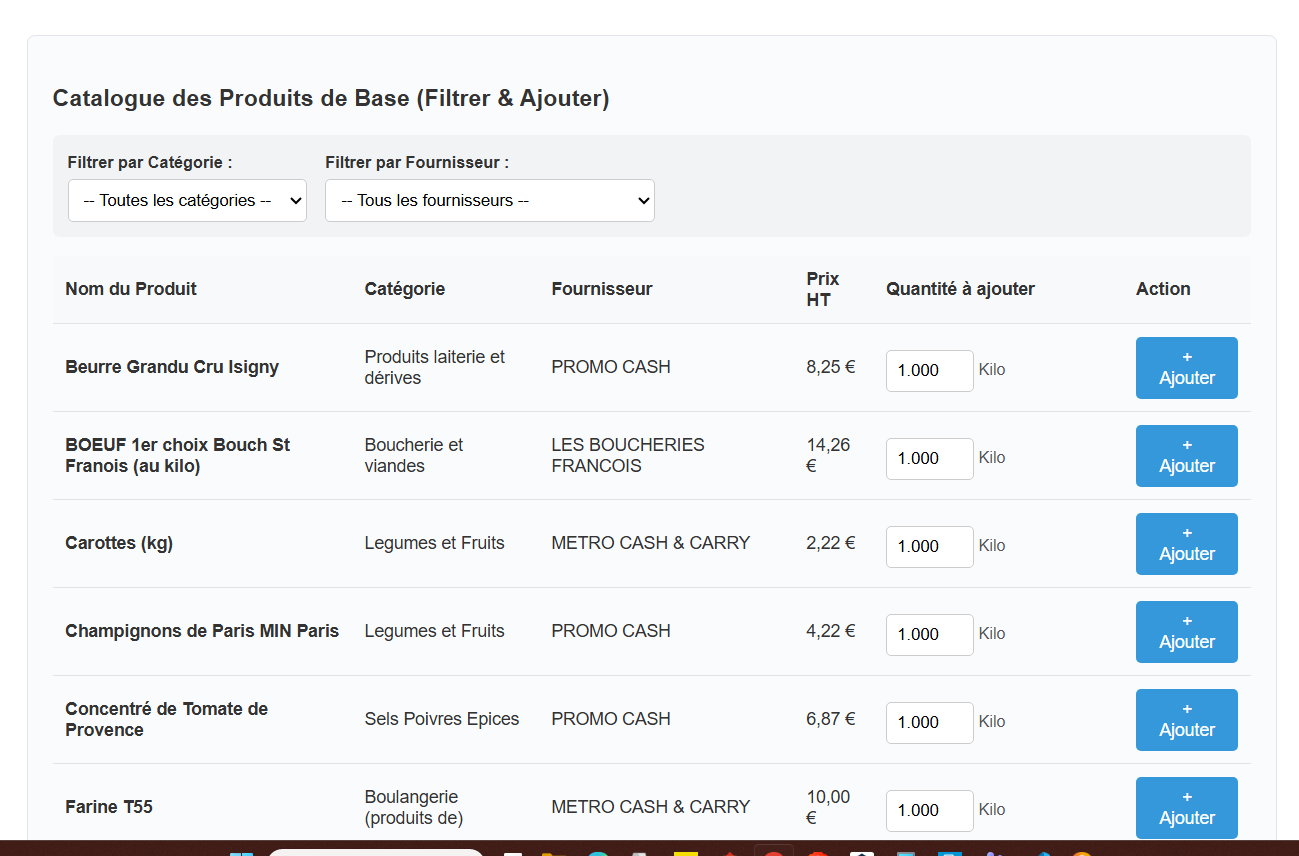The height and width of the screenshot is (856, 1299).
Task: Click the Fournisseur column header
Action: pyautogui.click(x=601, y=289)
